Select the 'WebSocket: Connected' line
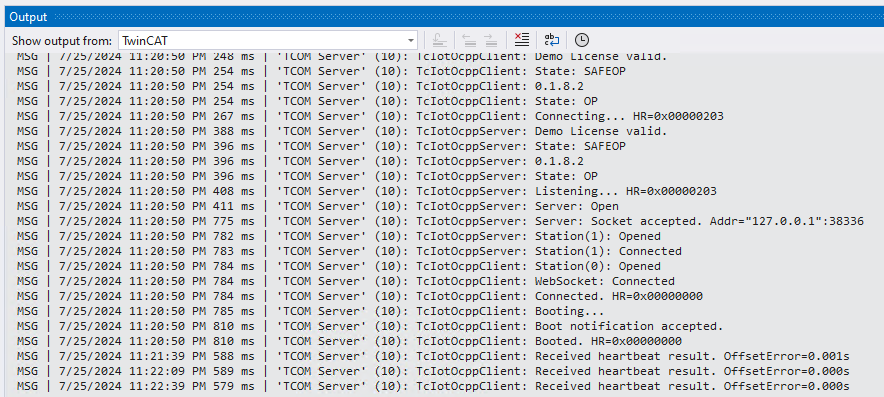This screenshot has height=397, width=884. (346, 281)
